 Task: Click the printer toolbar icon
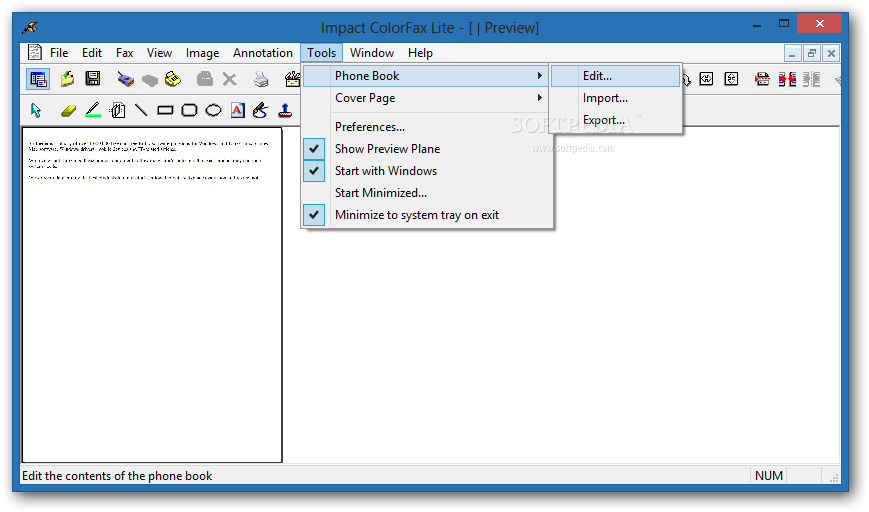pyautogui.click(x=260, y=79)
